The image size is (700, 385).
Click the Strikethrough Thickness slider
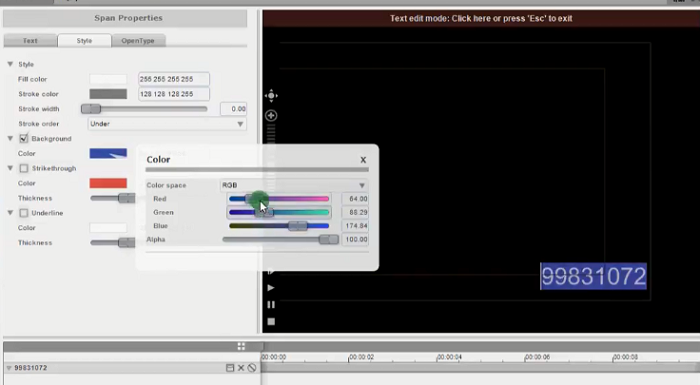pos(112,198)
